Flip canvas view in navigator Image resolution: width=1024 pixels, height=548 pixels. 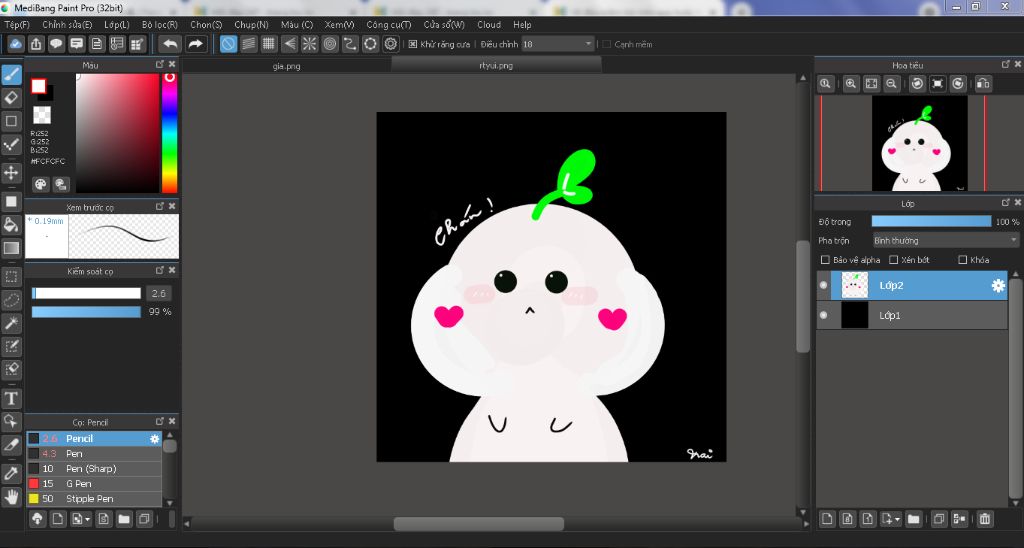coord(983,84)
